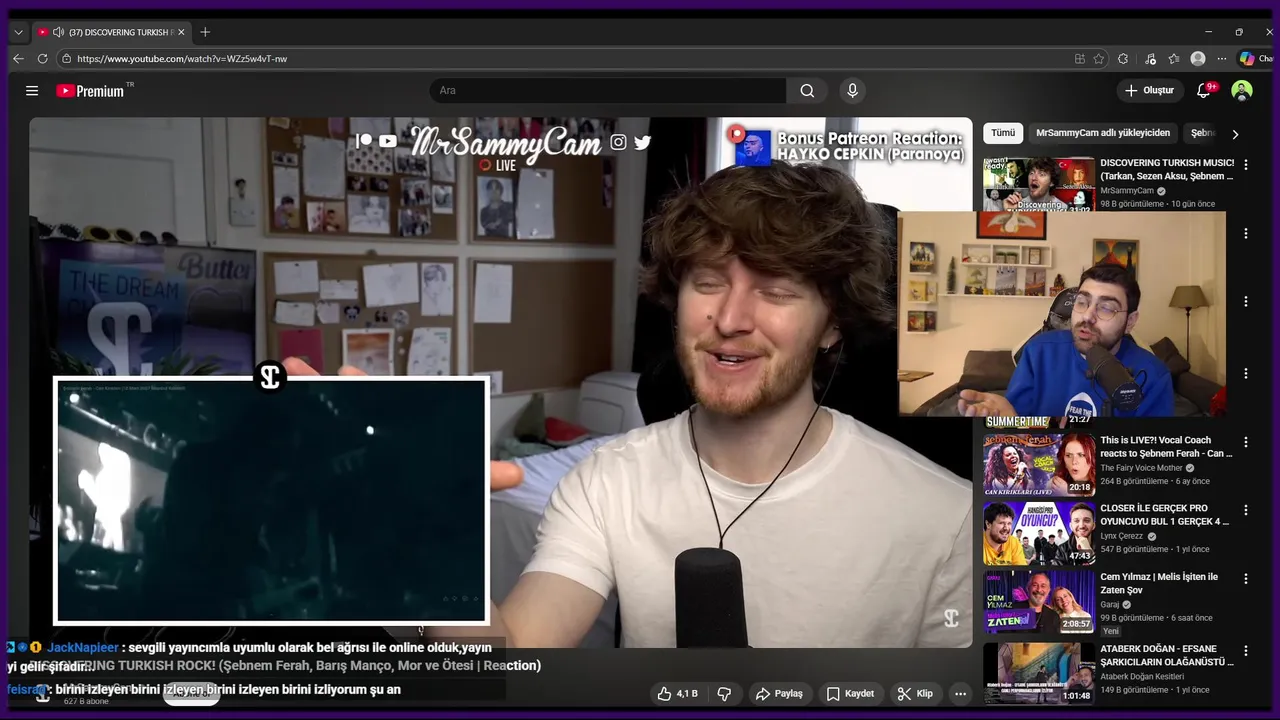Click the search magnifier button
The width and height of the screenshot is (1280, 720).
click(x=807, y=91)
